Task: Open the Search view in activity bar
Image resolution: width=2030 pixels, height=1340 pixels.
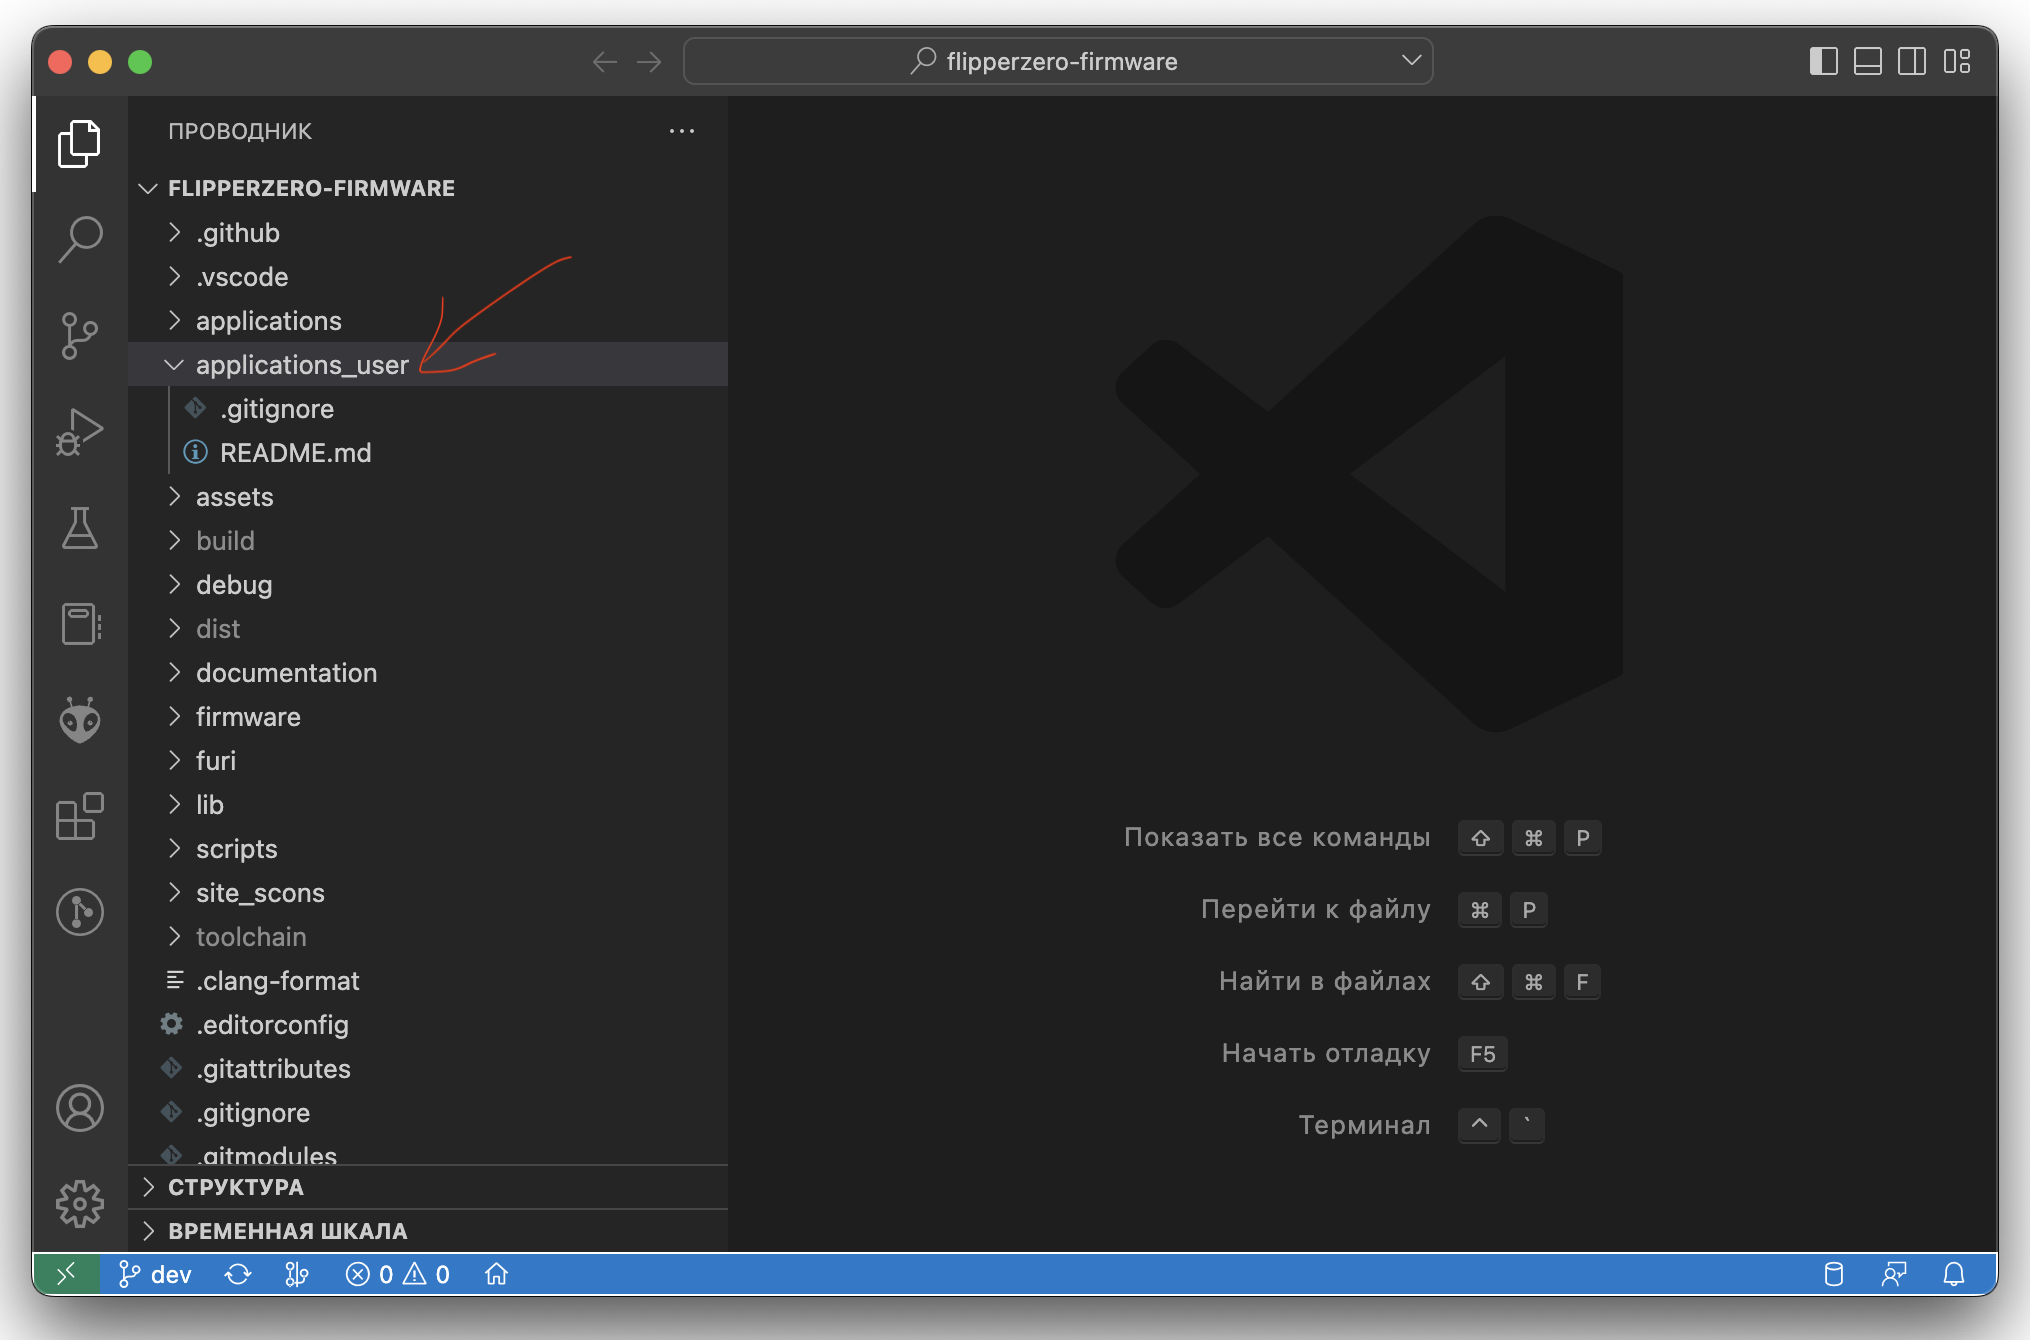Action: 80,240
